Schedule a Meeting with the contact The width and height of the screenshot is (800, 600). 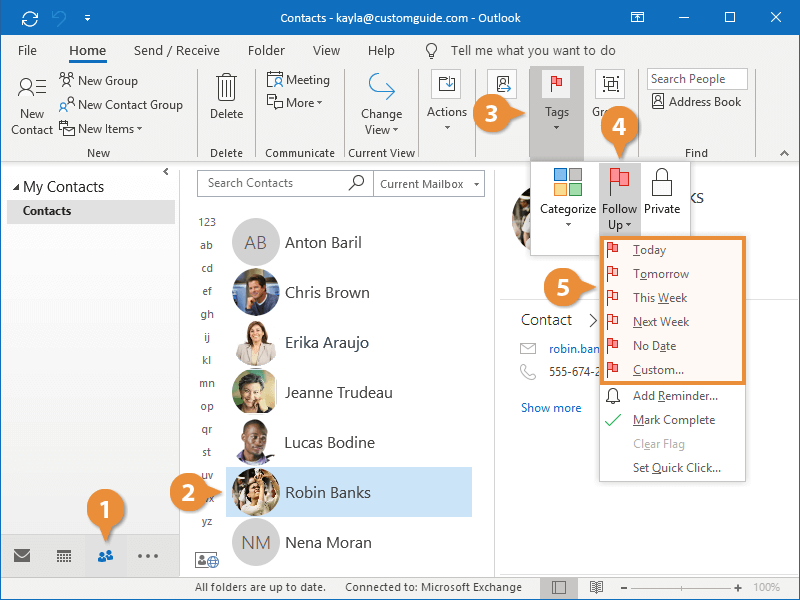[298, 80]
